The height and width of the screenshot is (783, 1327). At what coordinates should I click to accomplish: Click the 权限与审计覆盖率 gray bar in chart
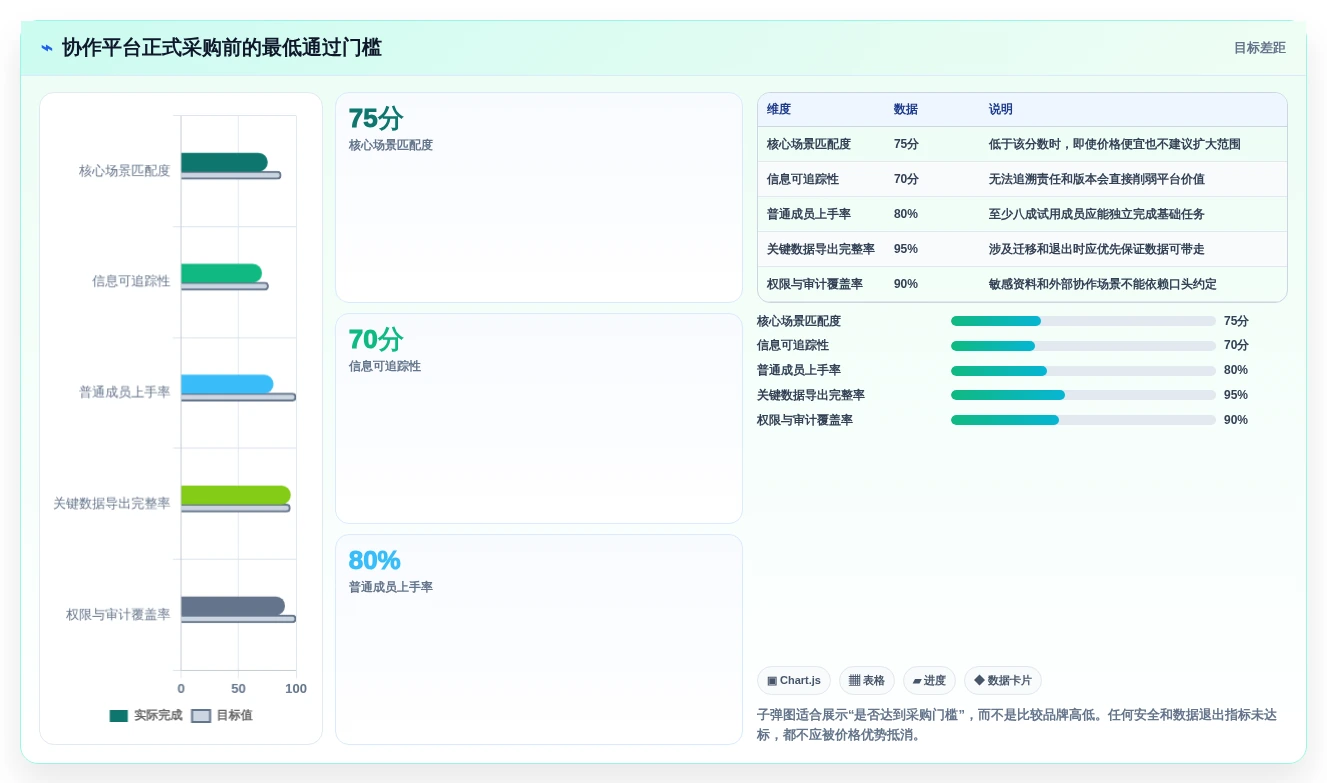233,606
